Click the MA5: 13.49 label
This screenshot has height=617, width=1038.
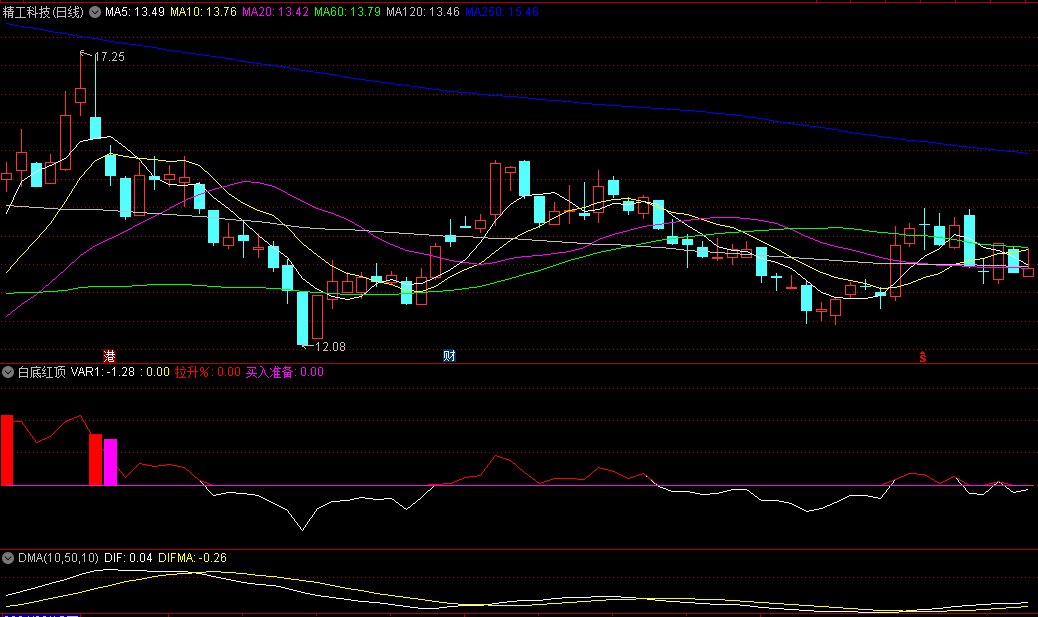(134, 12)
